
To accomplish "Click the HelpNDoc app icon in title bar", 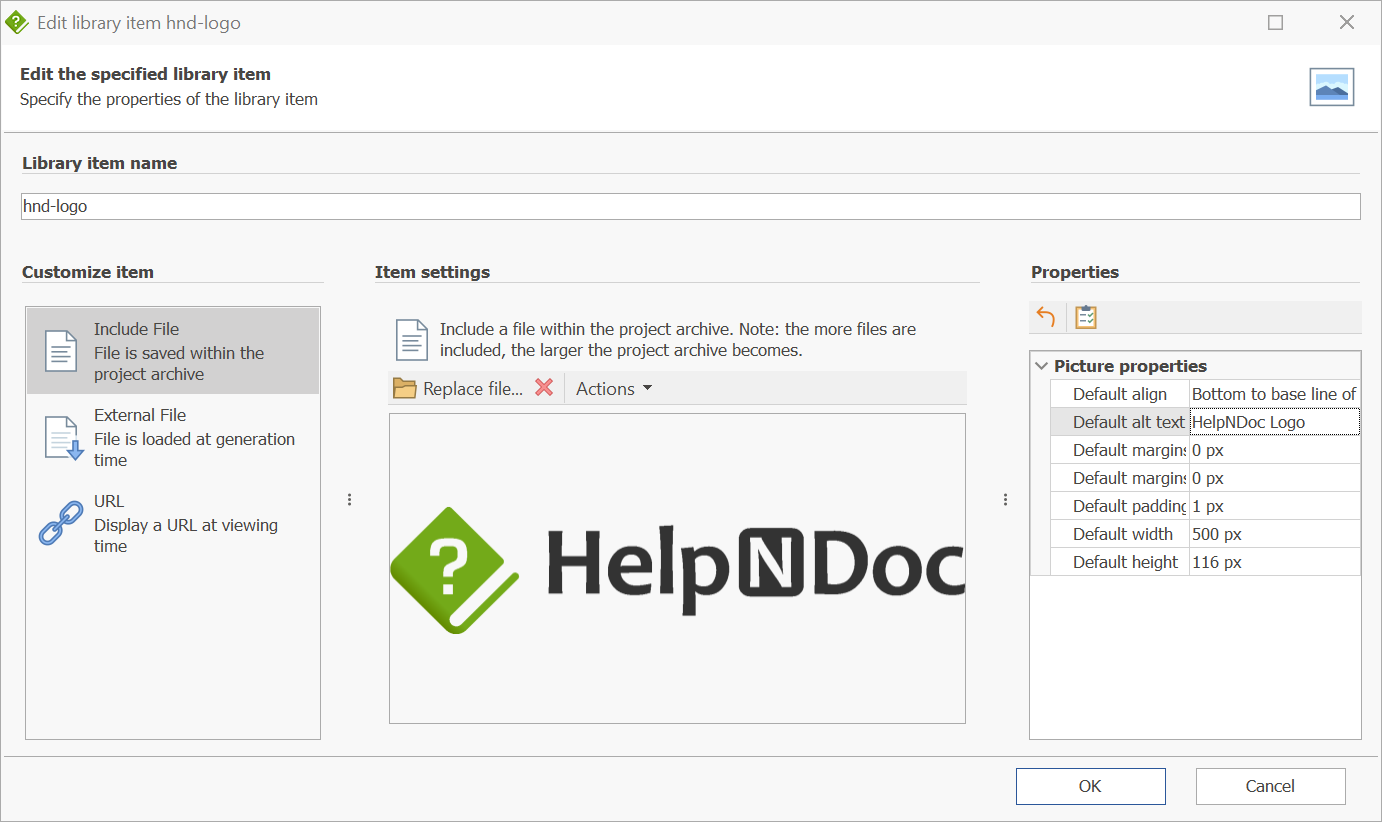I will (17, 22).
